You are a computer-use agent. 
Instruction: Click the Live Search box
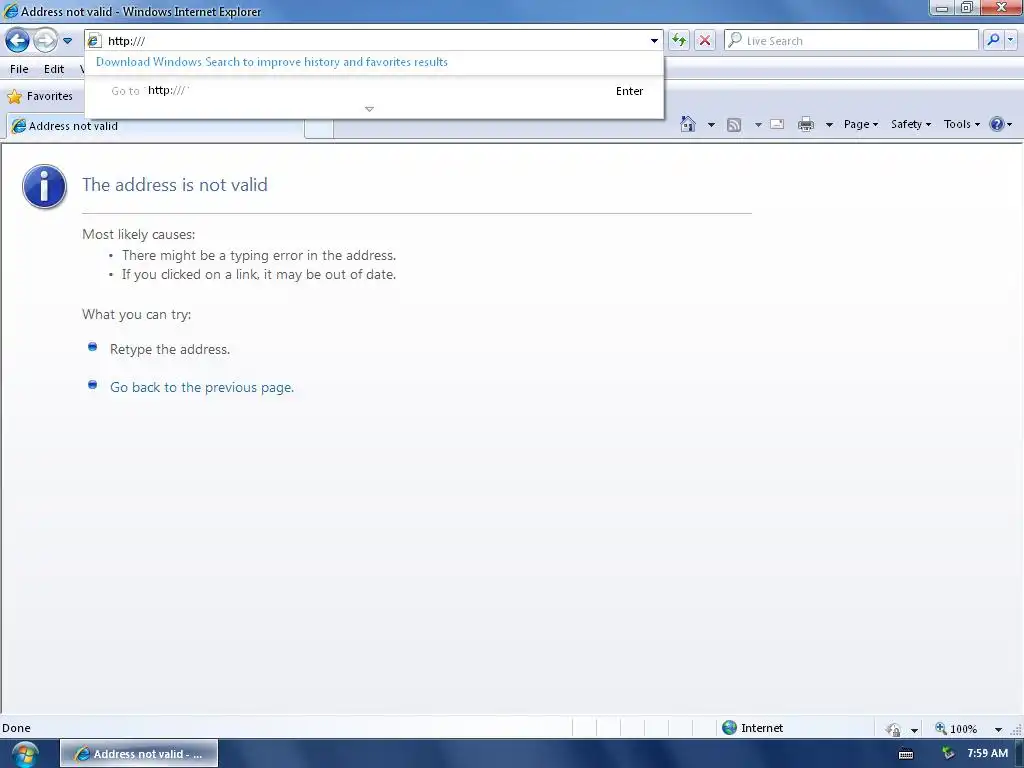pyautogui.click(x=851, y=40)
